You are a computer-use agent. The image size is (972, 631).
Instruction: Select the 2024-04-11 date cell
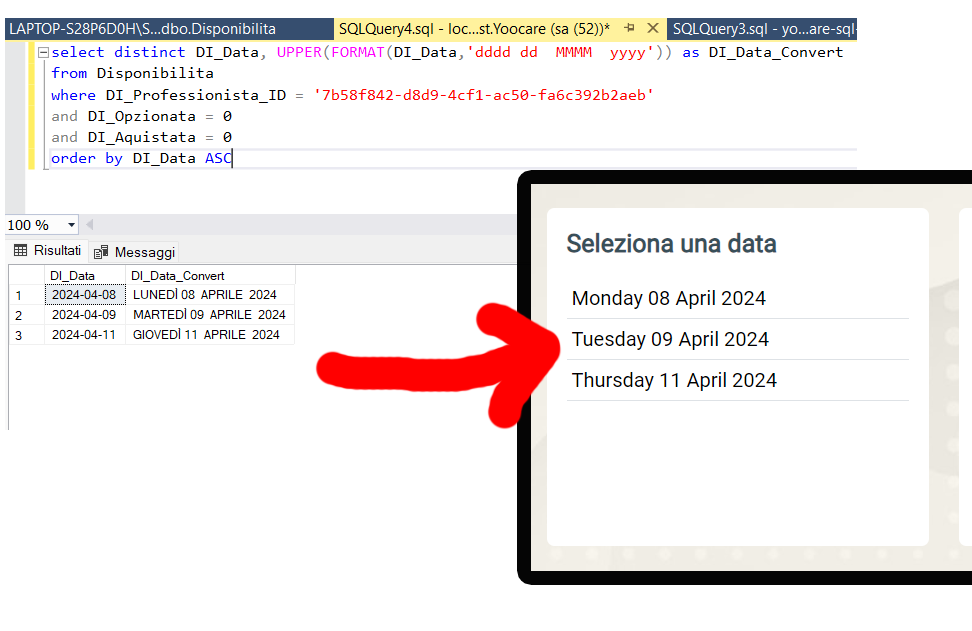click(x=84, y=334)
